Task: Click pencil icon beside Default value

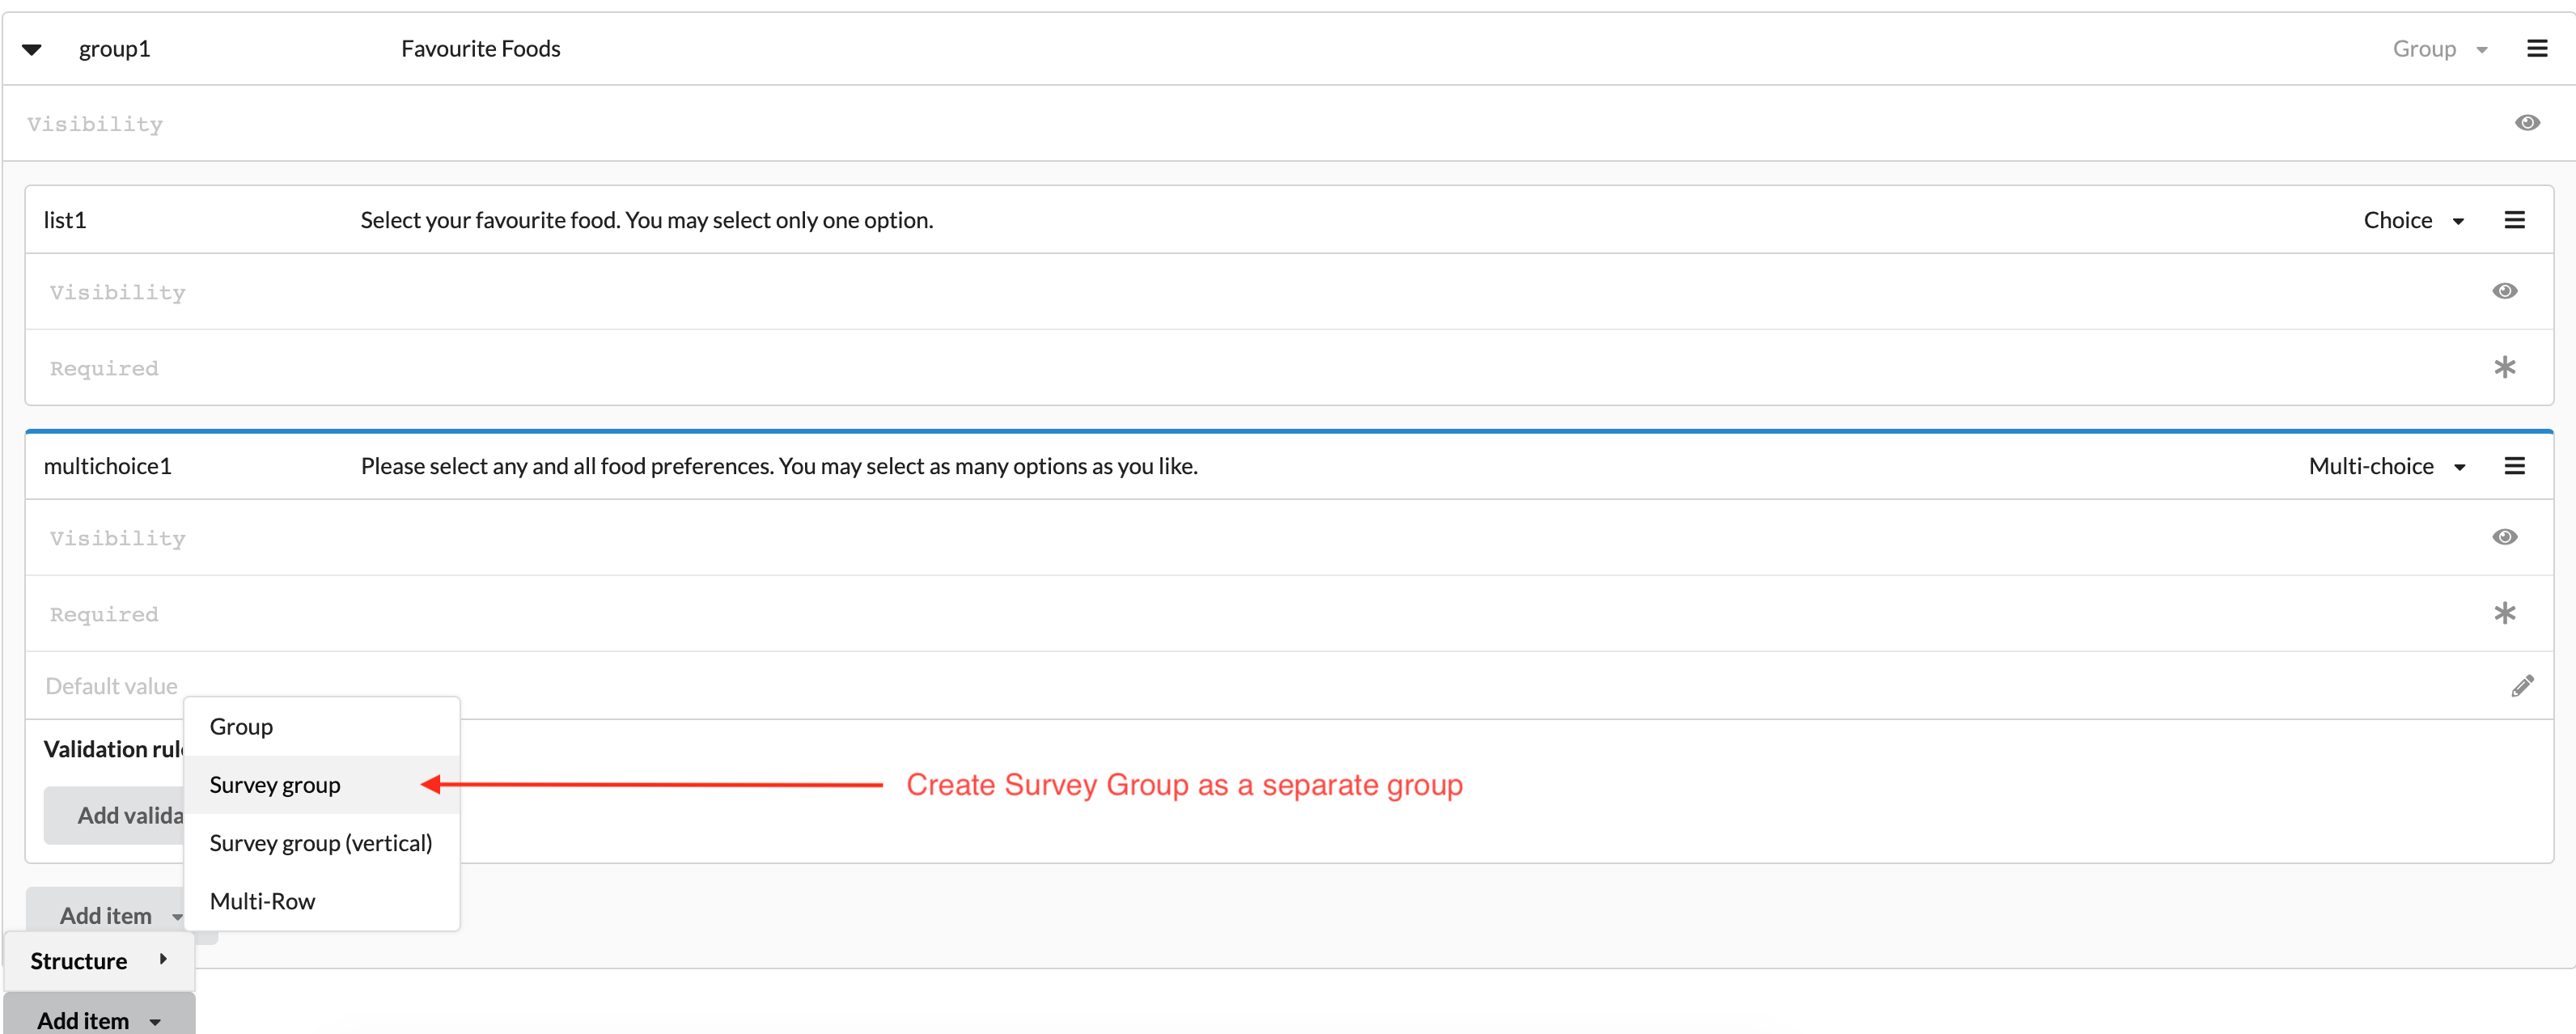Action: click(2522, 686)
